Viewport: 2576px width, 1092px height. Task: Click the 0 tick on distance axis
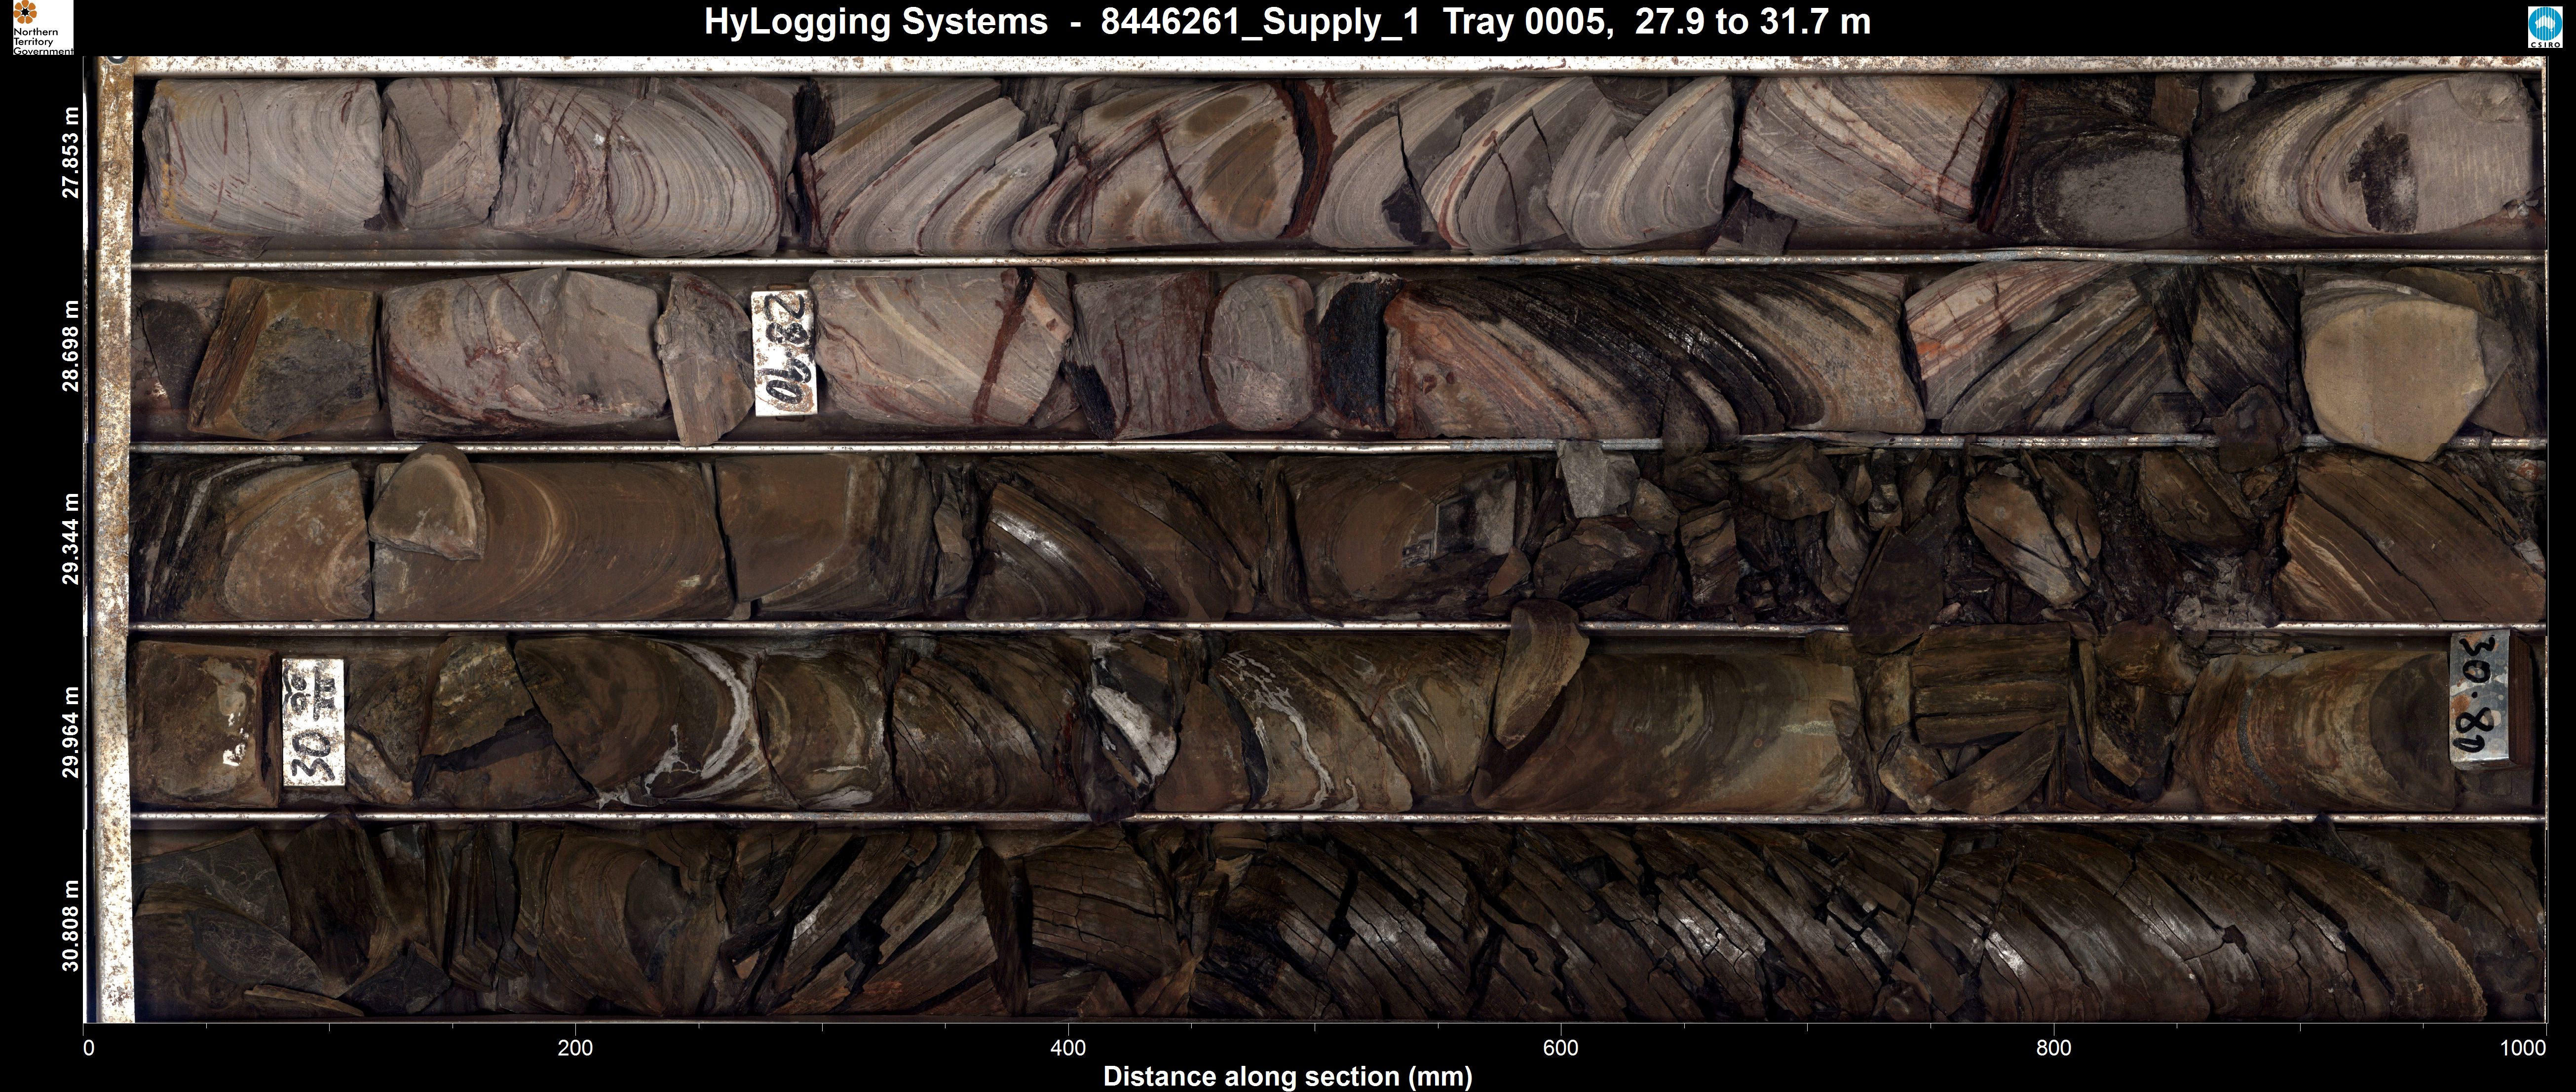pyautogui.click(x=89, y=1048)
